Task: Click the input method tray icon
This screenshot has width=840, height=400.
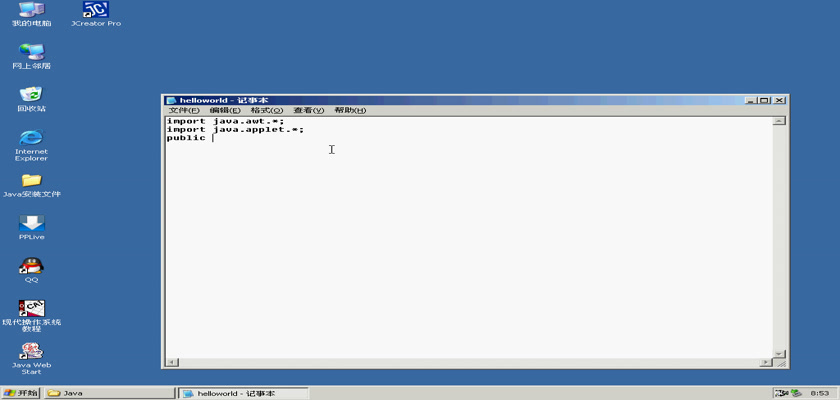Action: pos(781,393)
